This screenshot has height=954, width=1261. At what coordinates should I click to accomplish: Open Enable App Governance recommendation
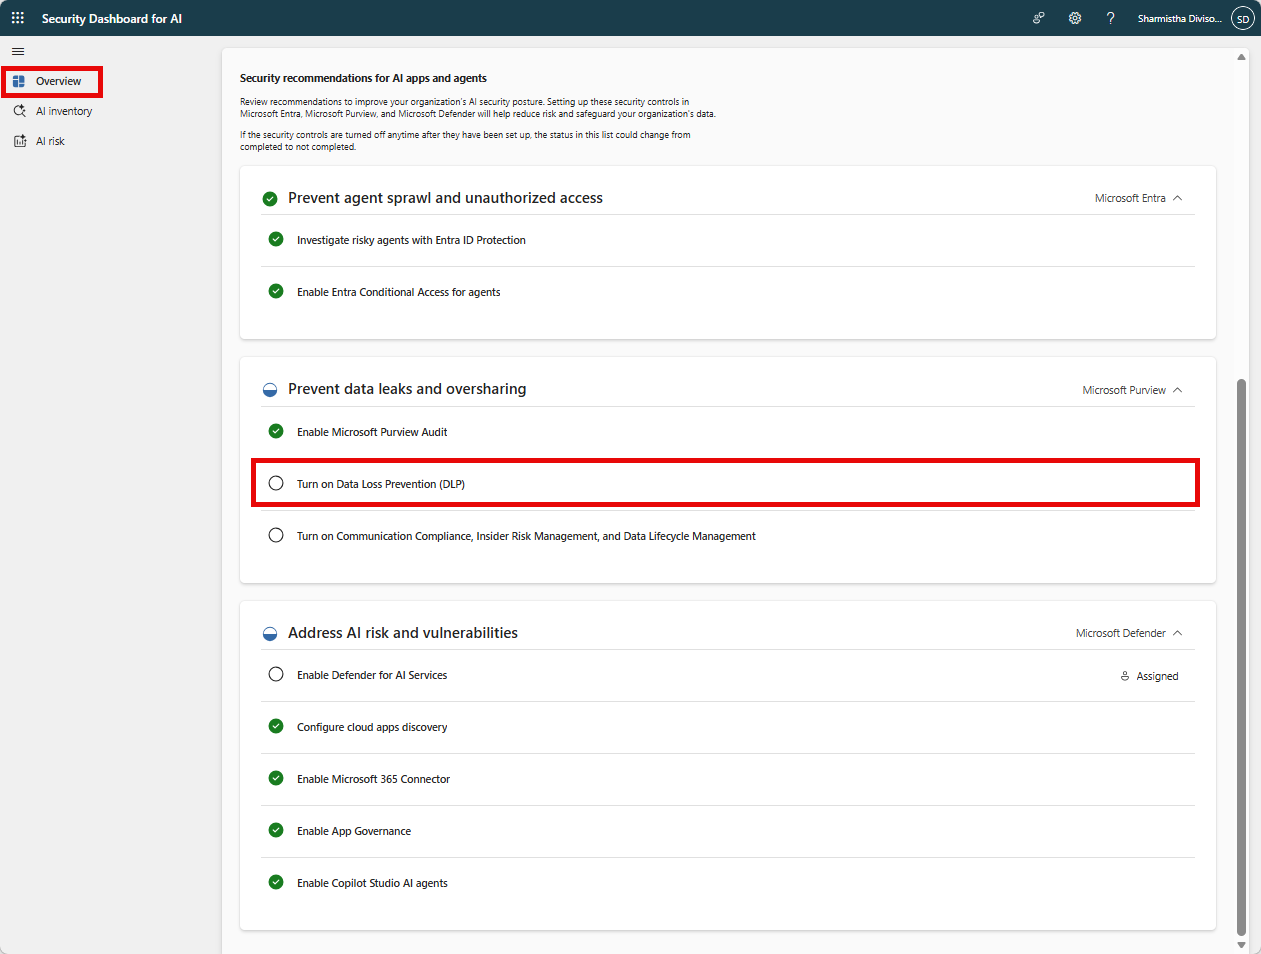point(354,831)
